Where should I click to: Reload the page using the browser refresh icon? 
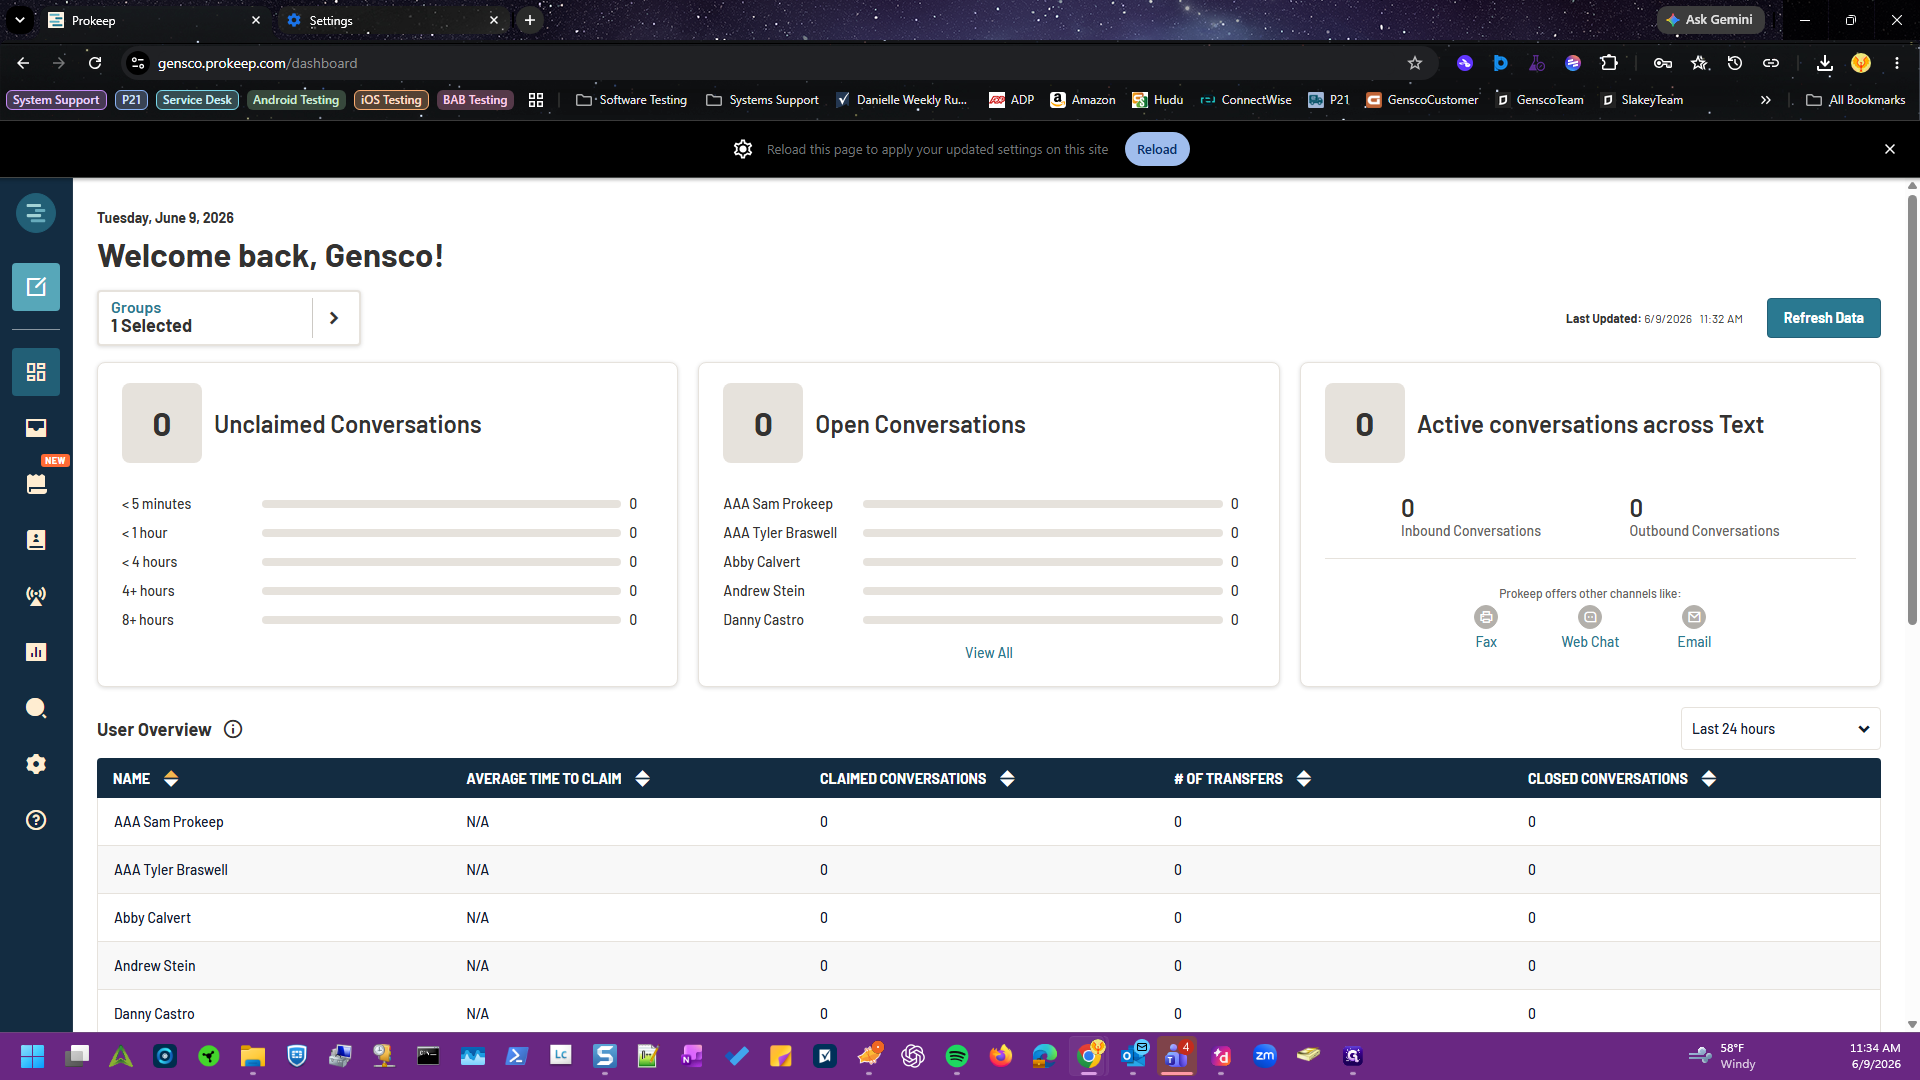tap(95, 63)
